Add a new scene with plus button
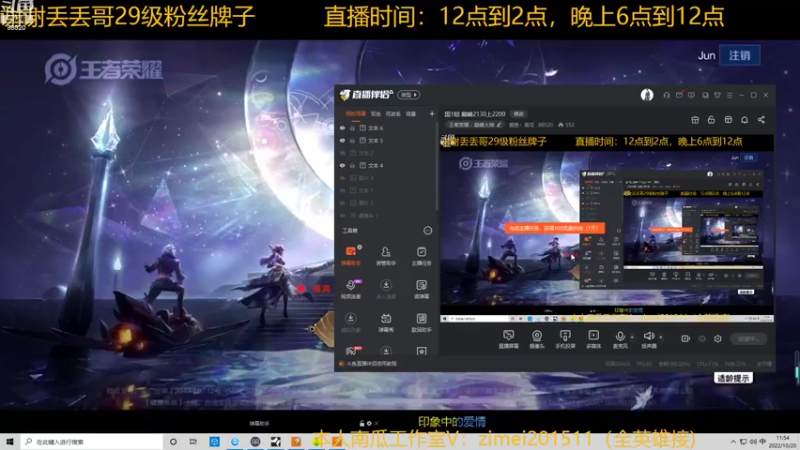Viewport: 800px width, 450px height. pos(432,114)
